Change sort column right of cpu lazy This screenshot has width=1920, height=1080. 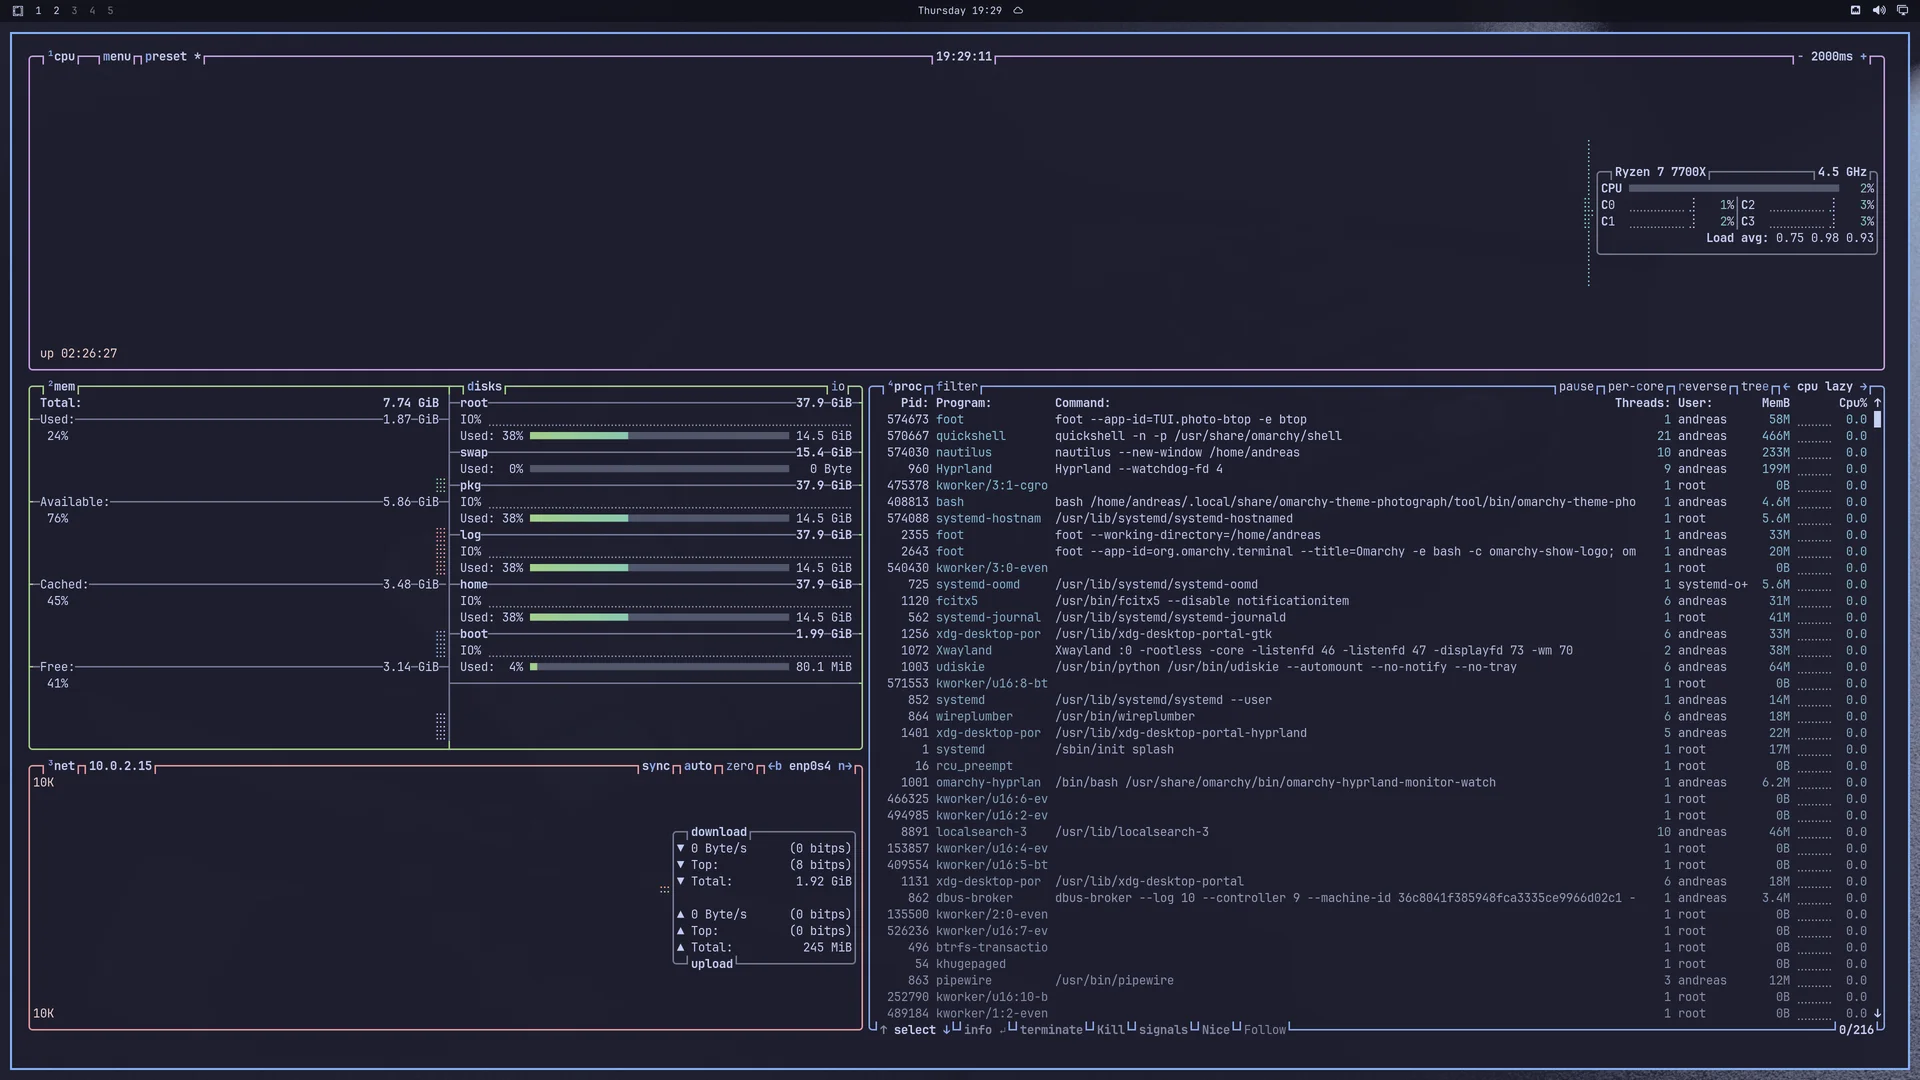point(1863,387)
